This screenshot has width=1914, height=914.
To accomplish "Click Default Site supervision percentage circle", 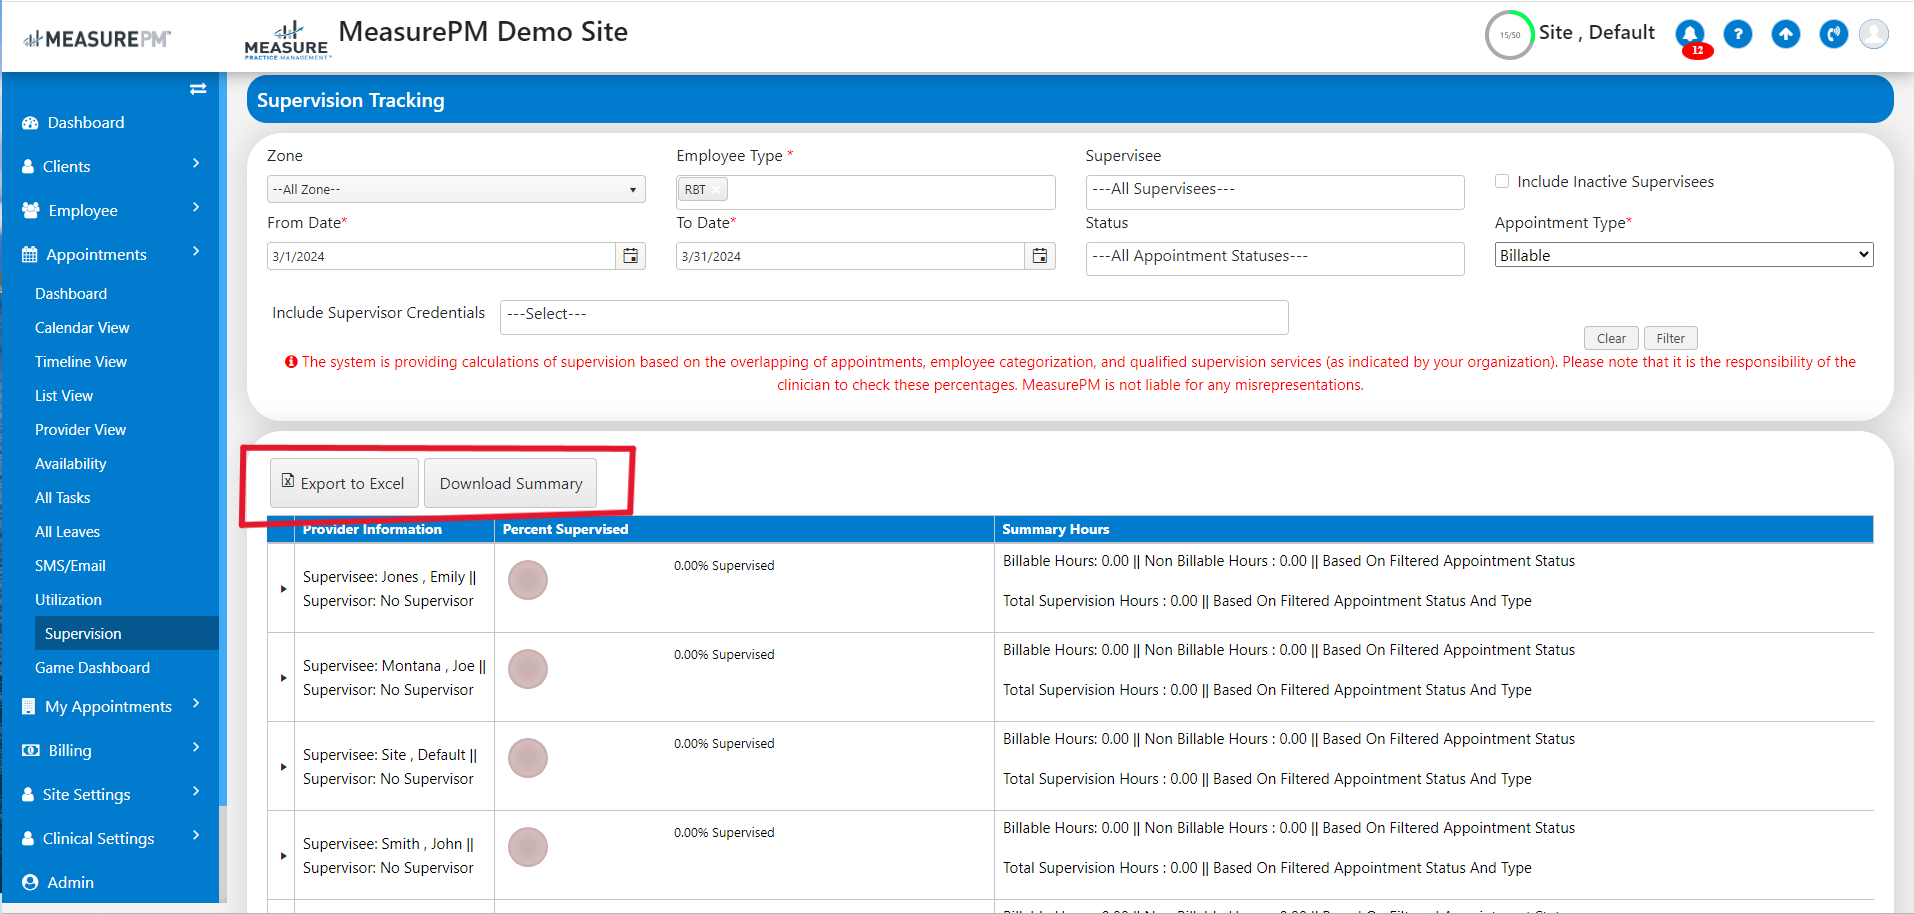I will (528, 758).
